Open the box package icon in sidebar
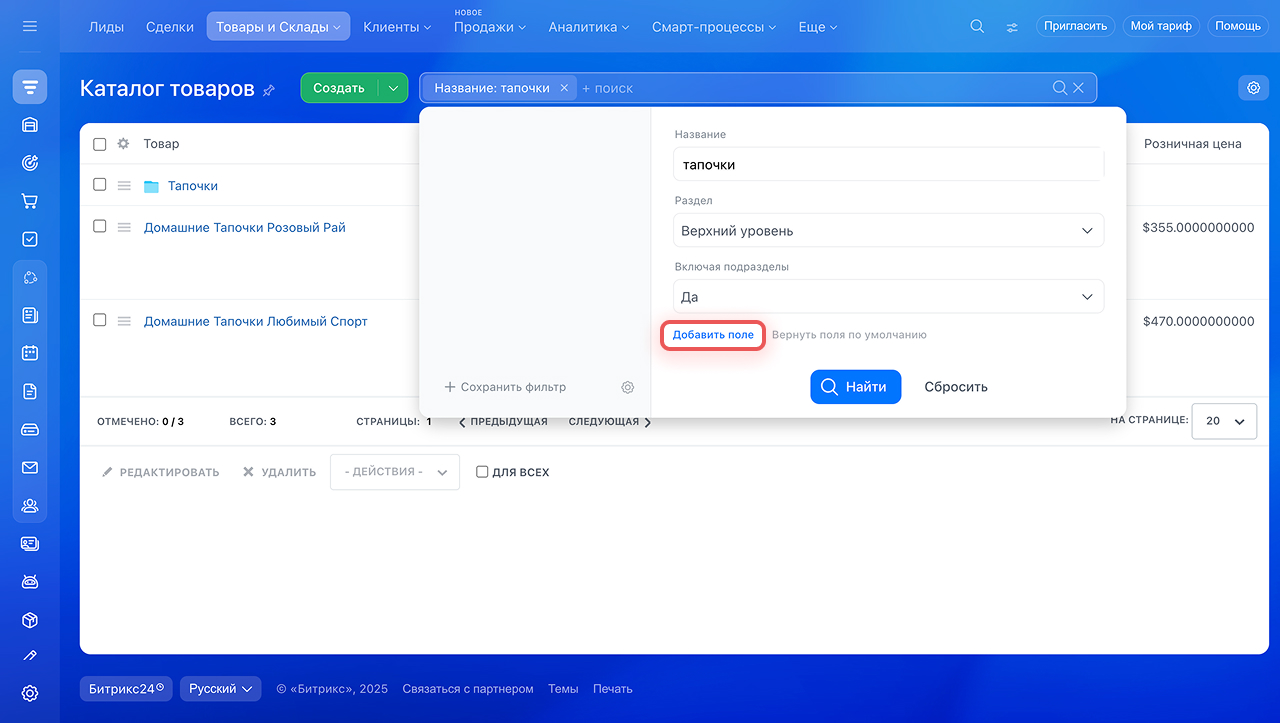 (x=30, y=620)
